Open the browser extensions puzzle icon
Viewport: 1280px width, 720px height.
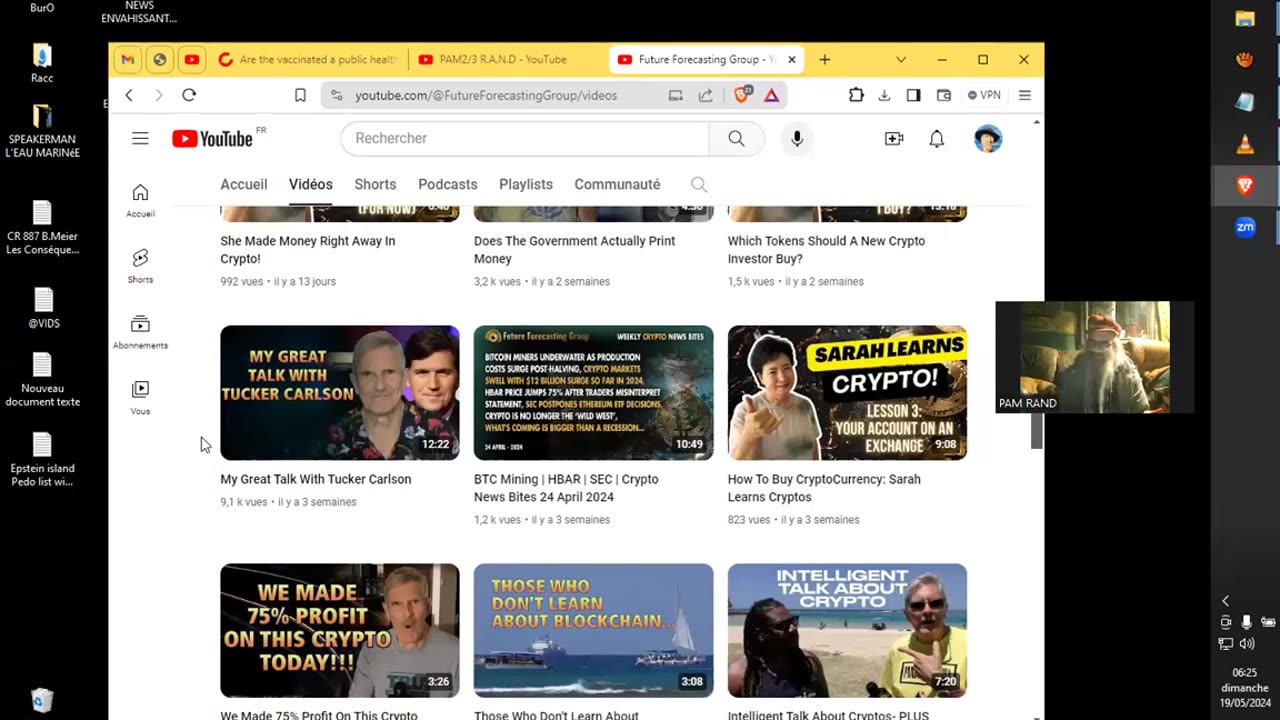pos(856,95)
